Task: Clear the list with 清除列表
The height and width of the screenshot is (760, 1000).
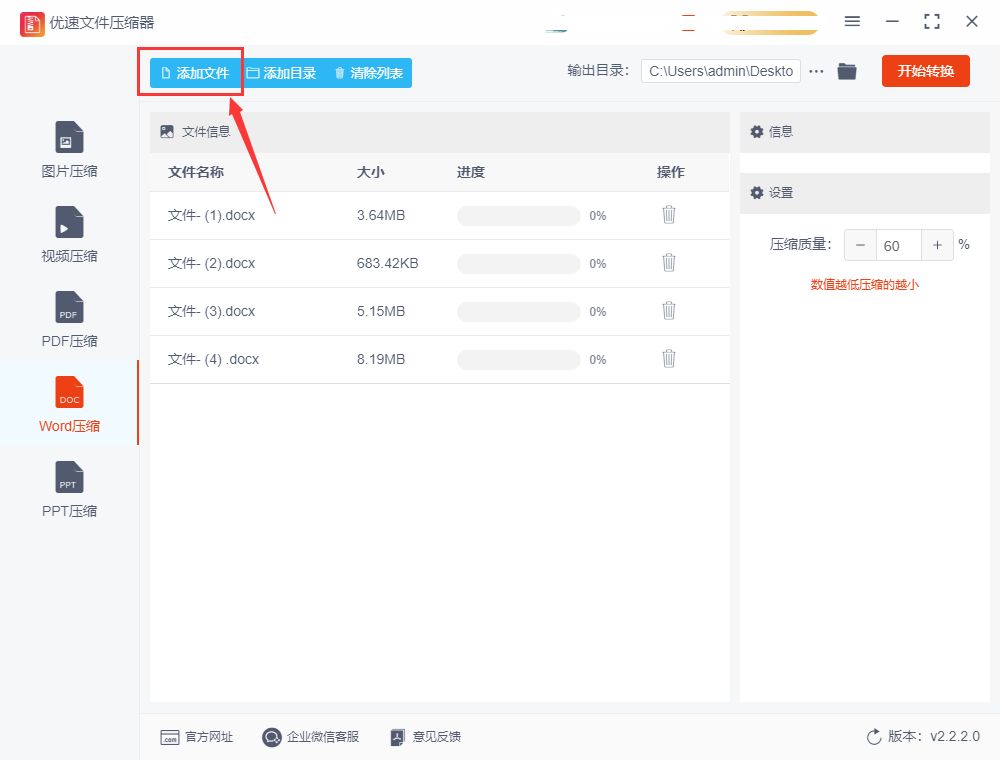Action: click(369, 73)
